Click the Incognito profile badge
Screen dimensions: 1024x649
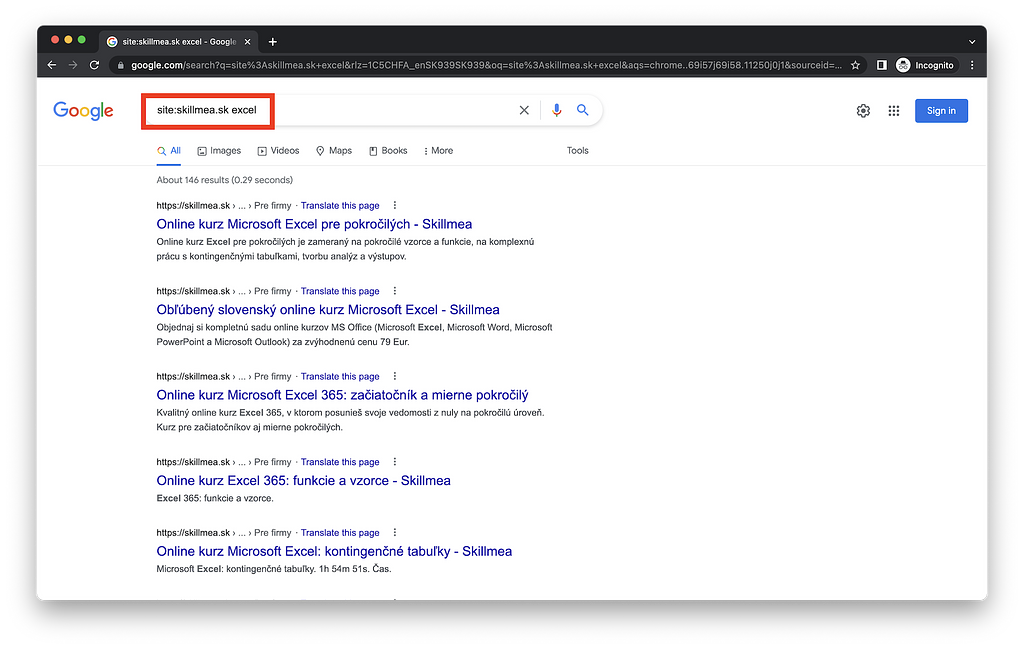925,65
